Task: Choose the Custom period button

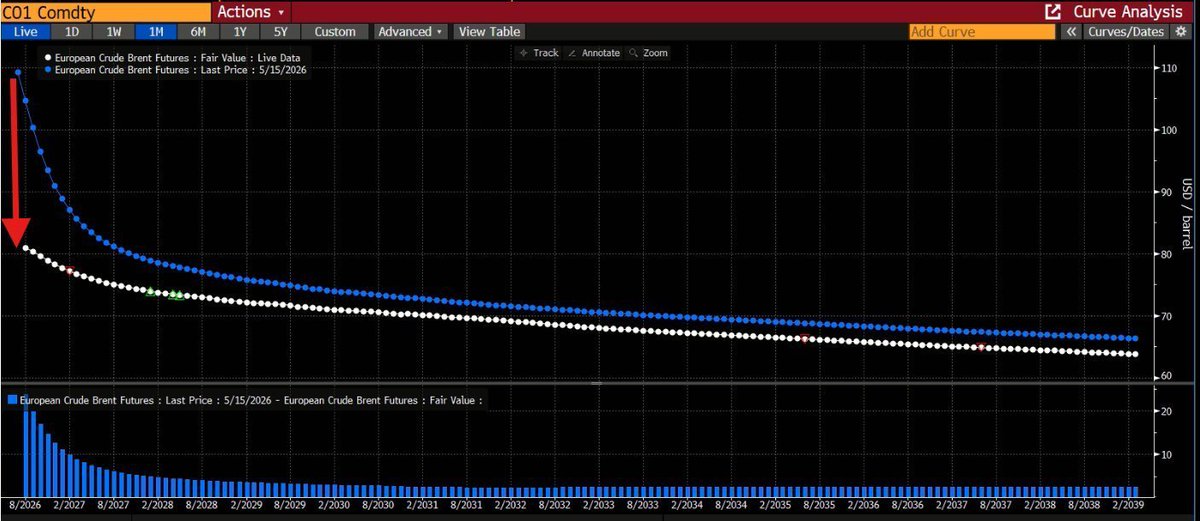Action: point(335,31)
